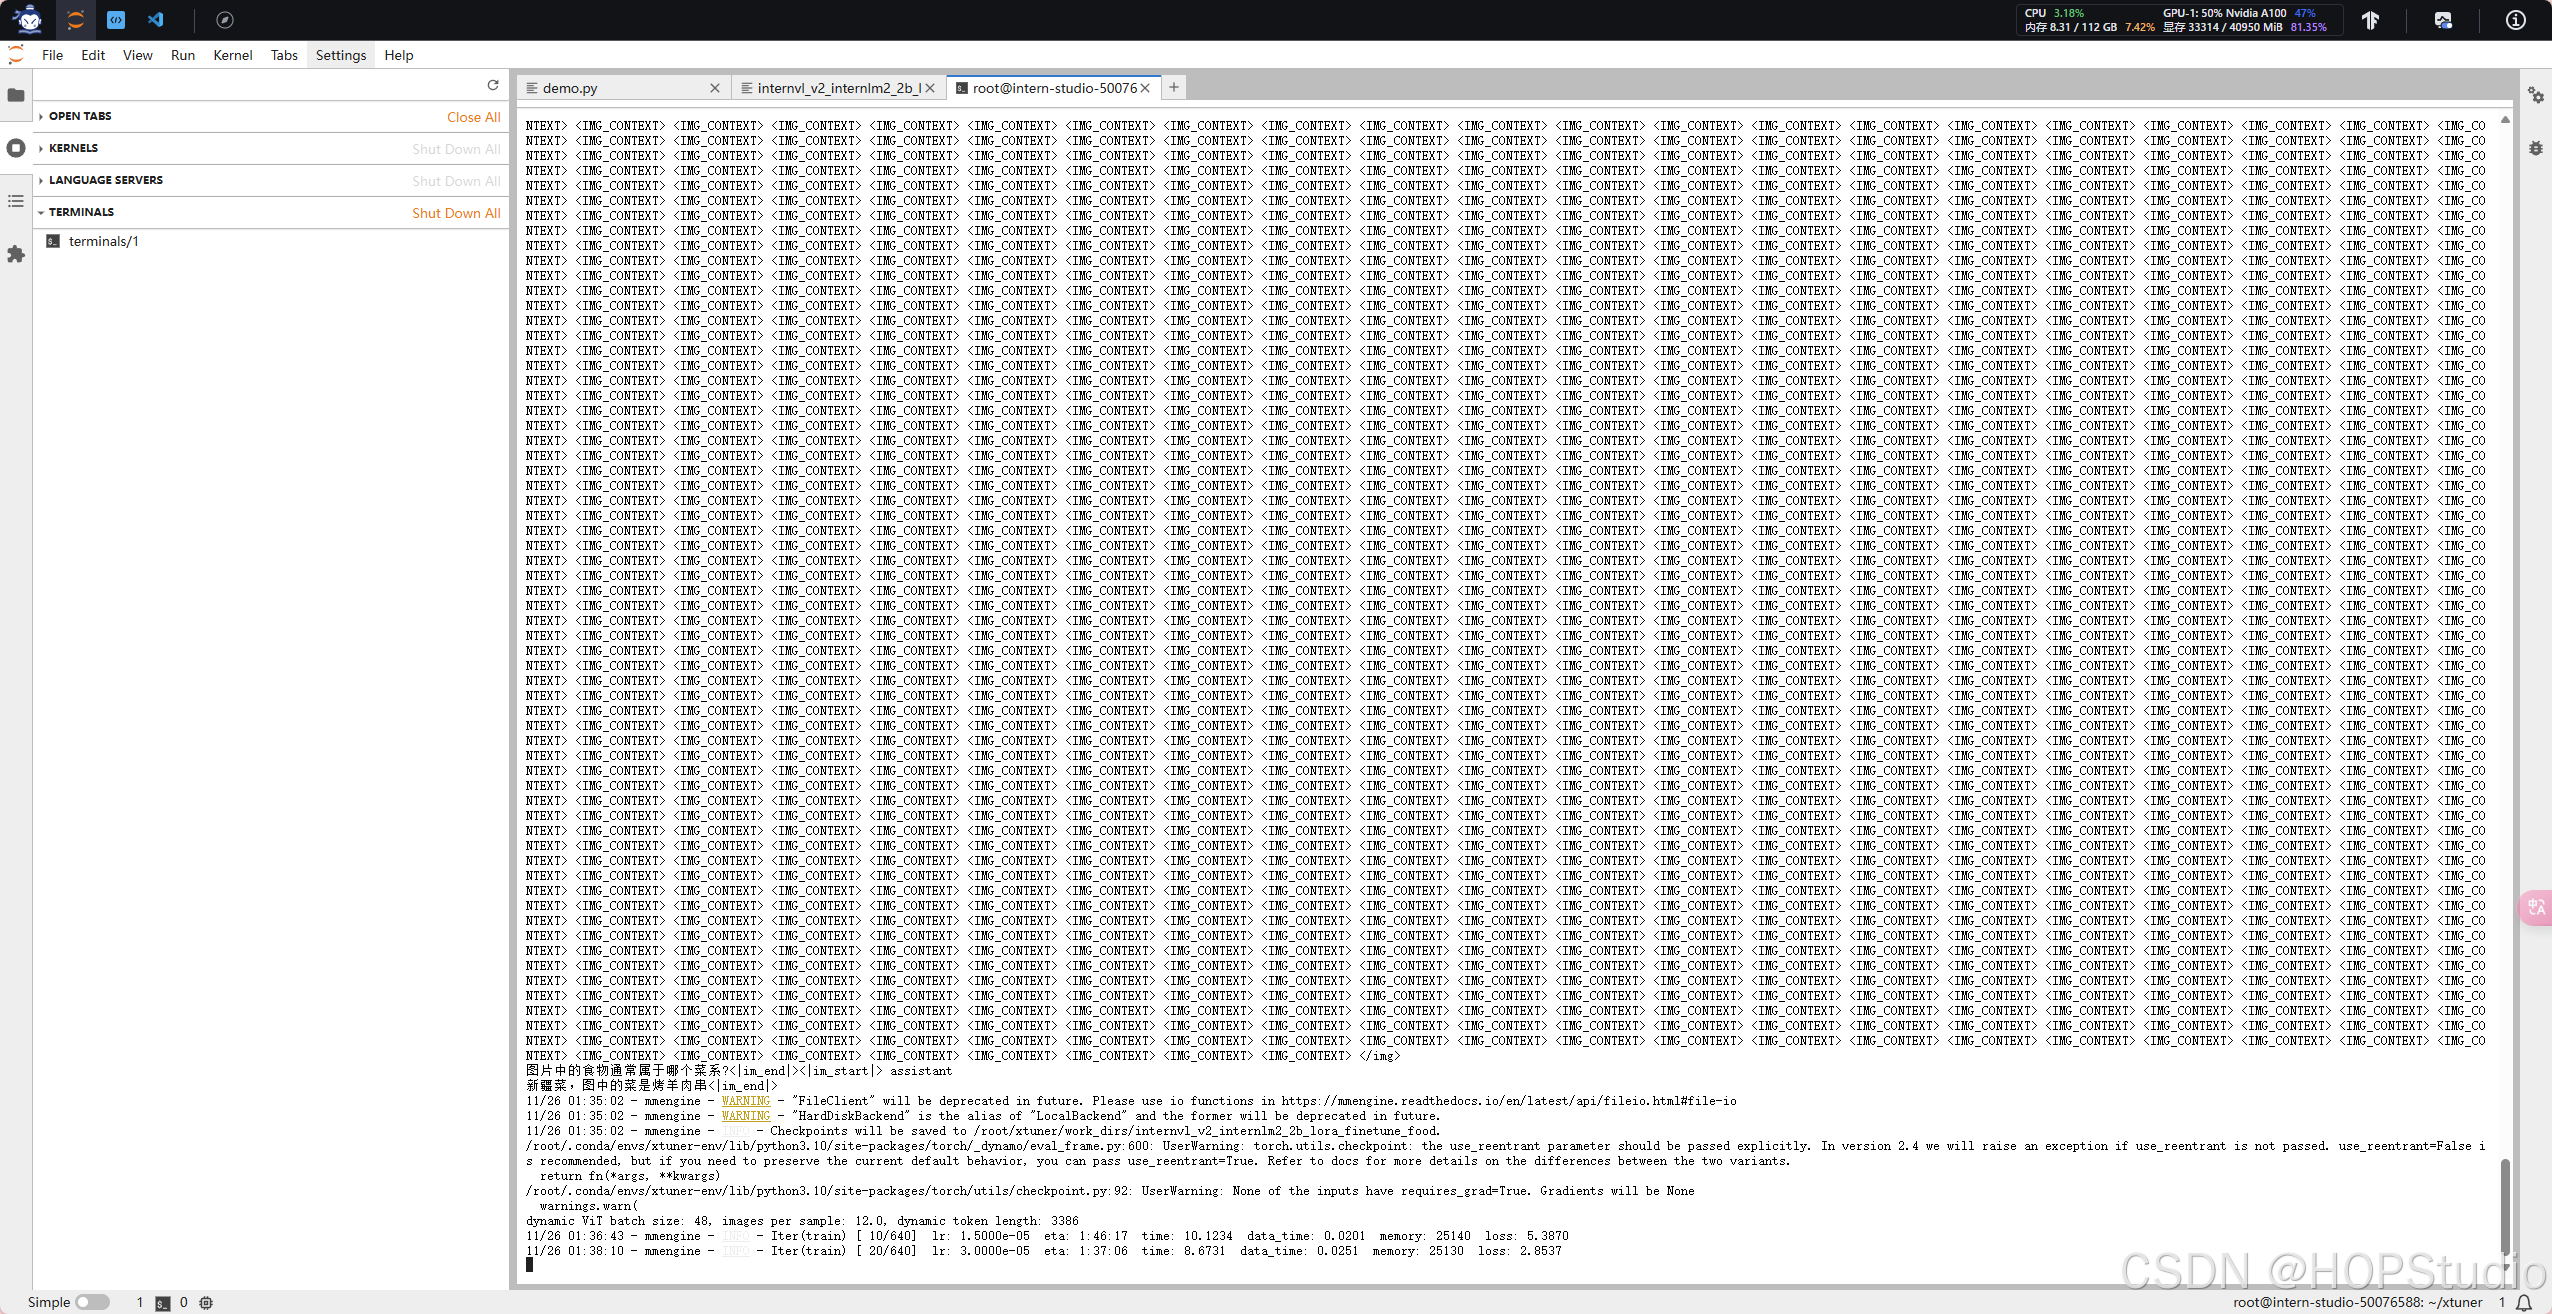The image size is (2552, 1314).
Task: Open the table of contents sidebar icon
Action: pos(16,201)
